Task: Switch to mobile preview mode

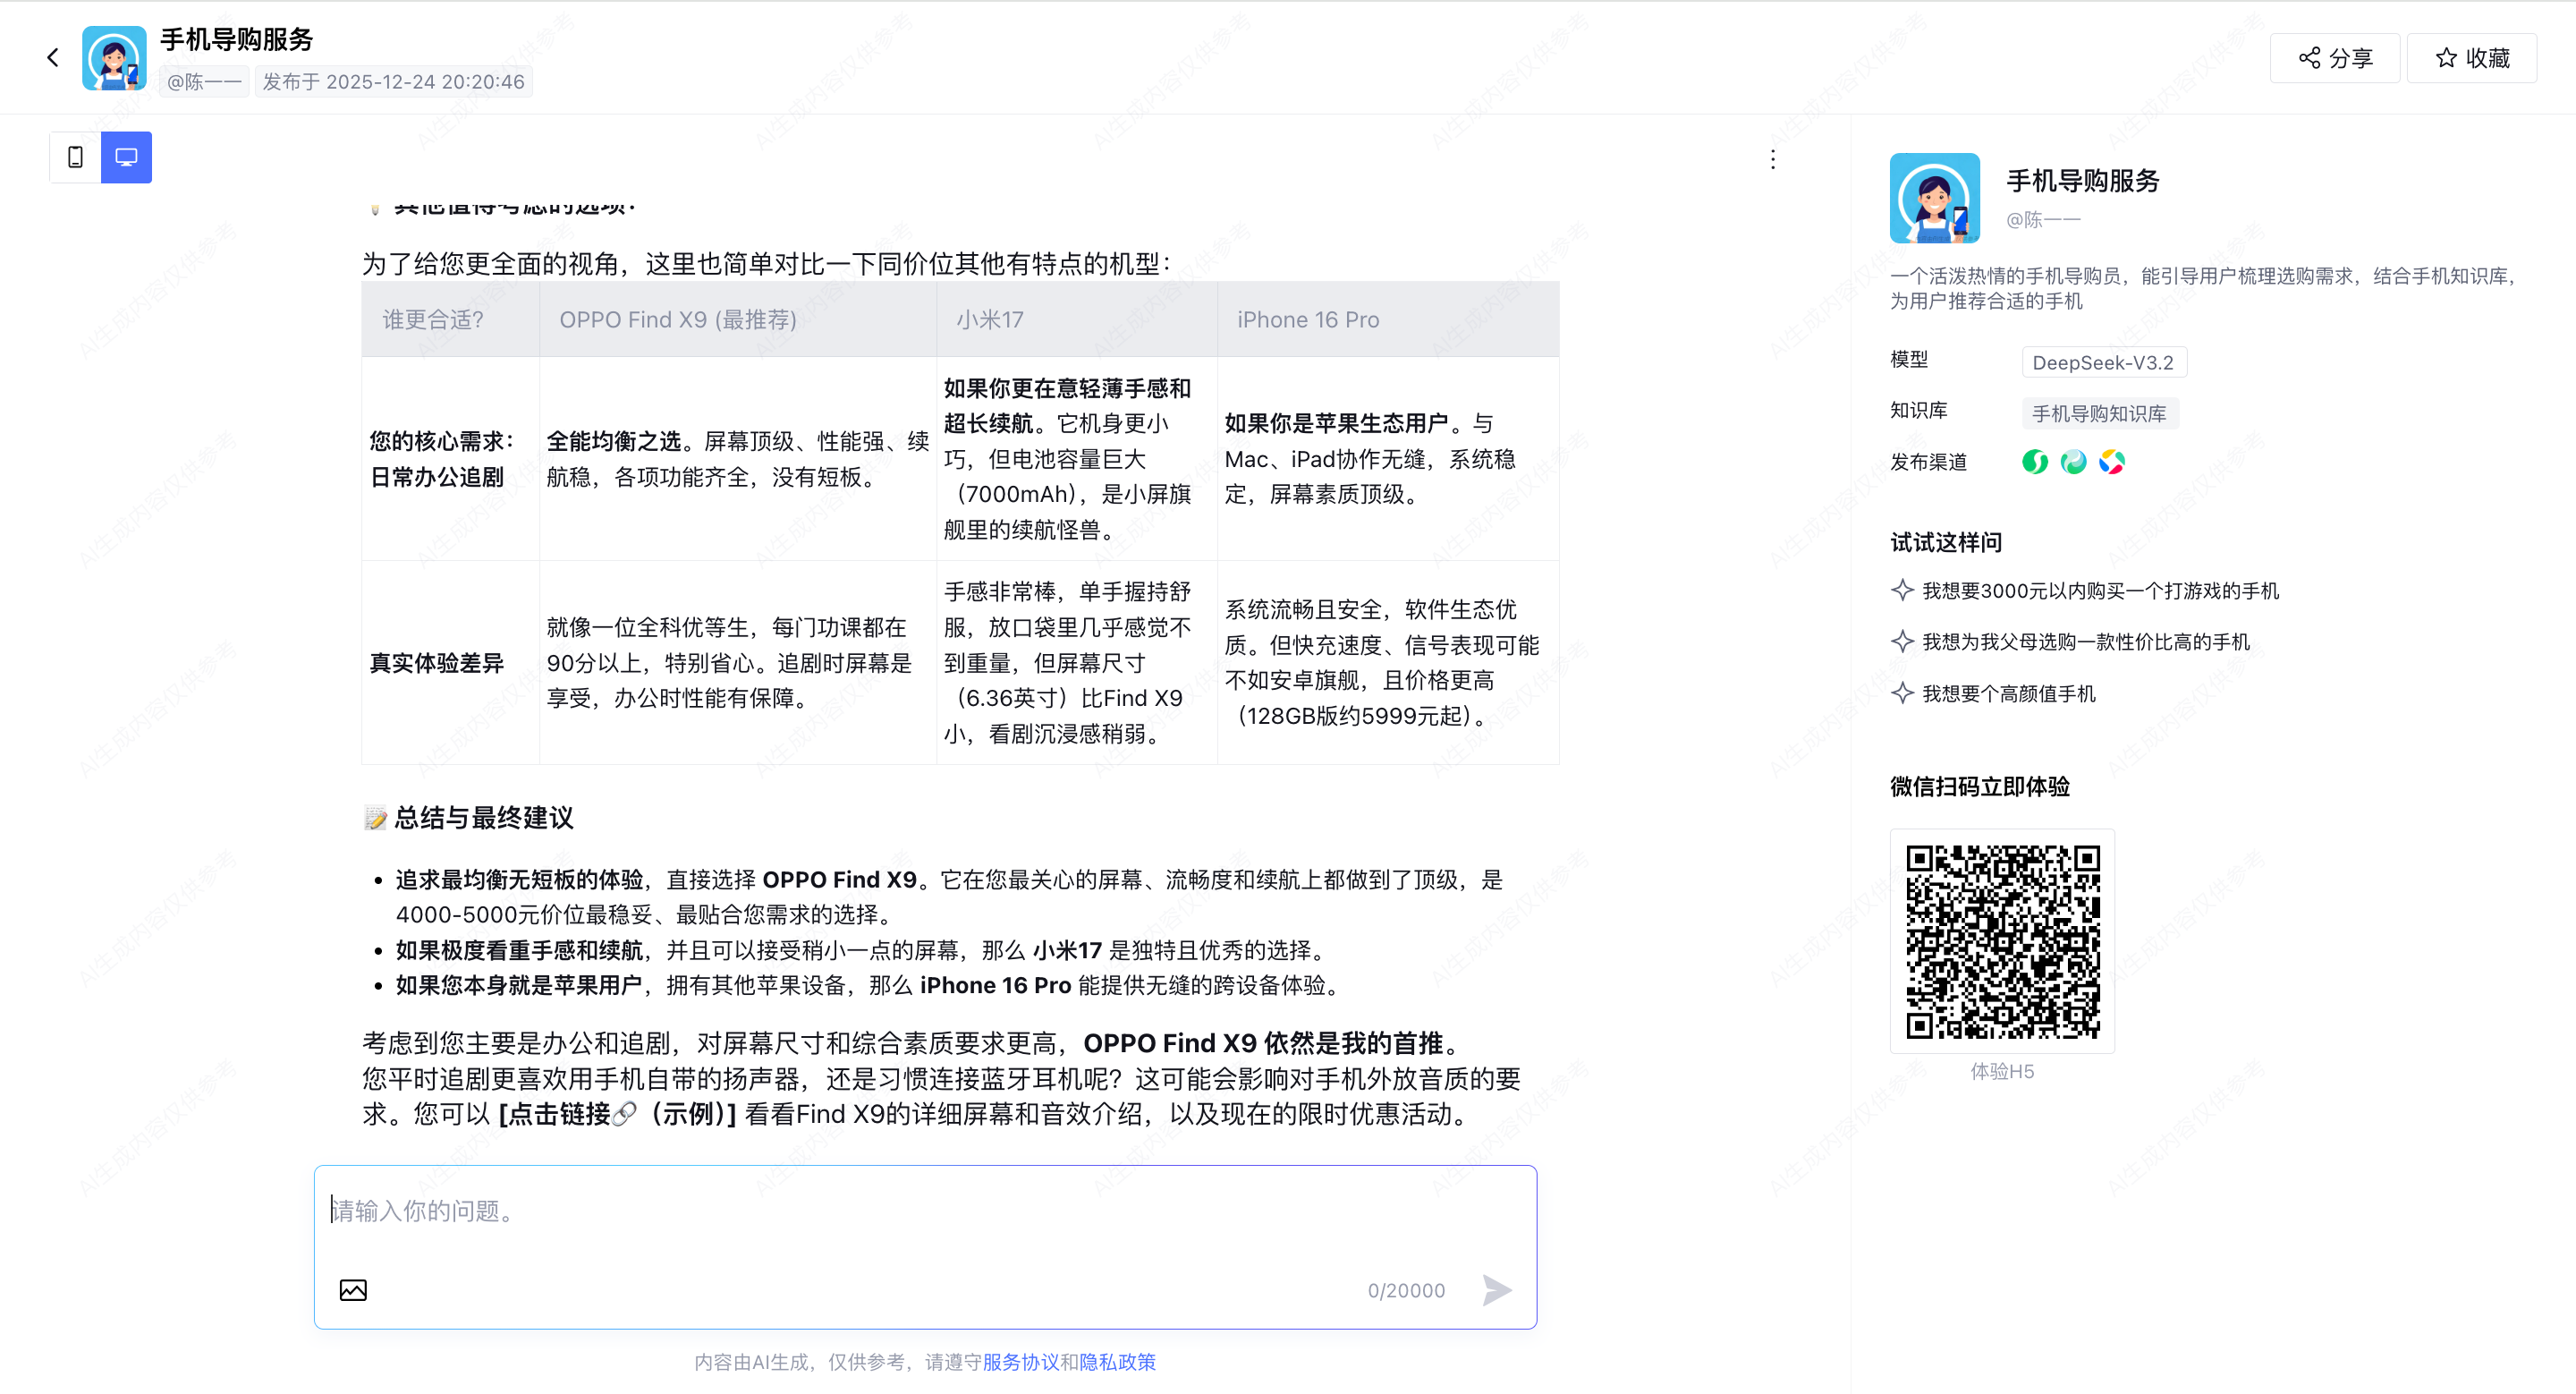Action: click(x=75, y=157)
